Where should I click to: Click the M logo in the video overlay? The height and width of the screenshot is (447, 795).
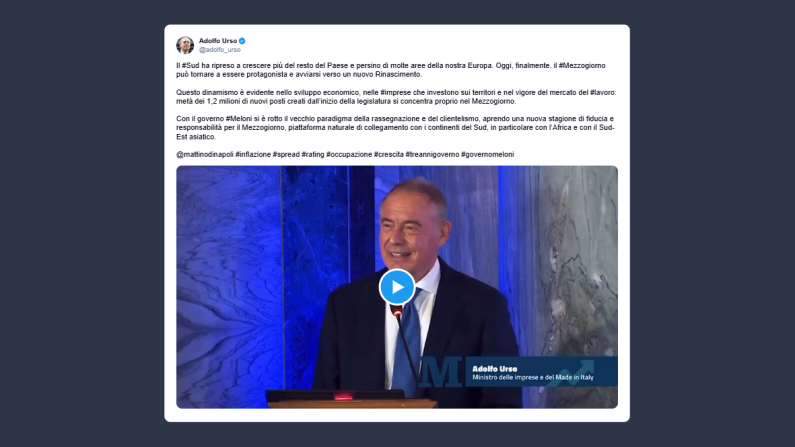441,372
